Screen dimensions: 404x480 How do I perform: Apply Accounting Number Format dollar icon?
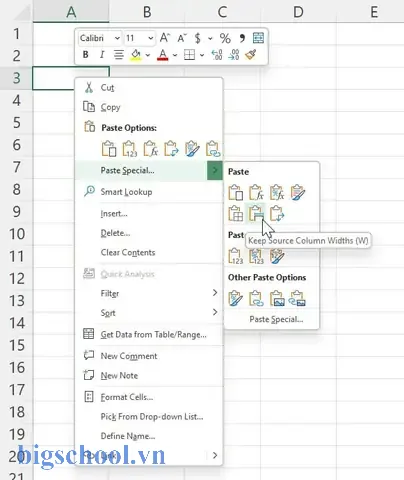coord(198,38)
